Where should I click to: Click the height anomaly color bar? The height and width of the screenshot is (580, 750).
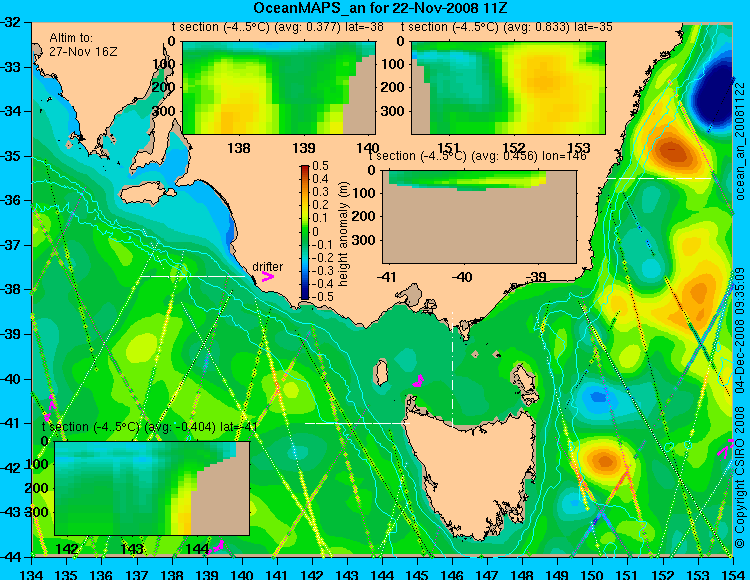[x=305, y=232]
